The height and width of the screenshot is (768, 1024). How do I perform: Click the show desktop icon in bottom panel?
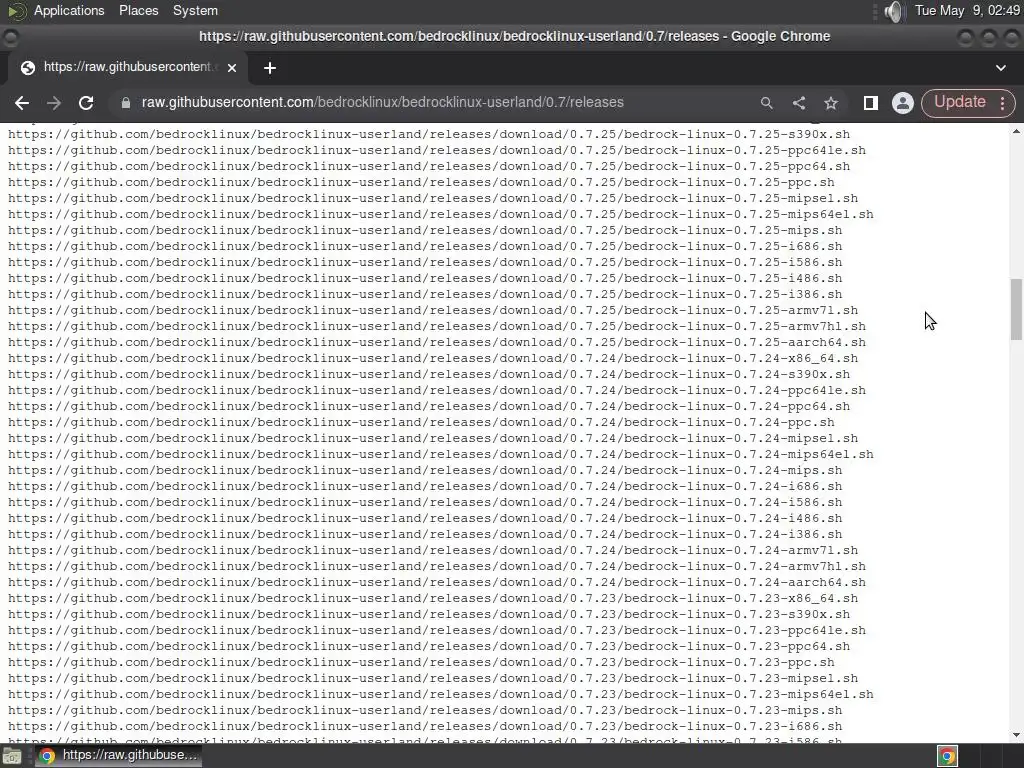(12, 756)
